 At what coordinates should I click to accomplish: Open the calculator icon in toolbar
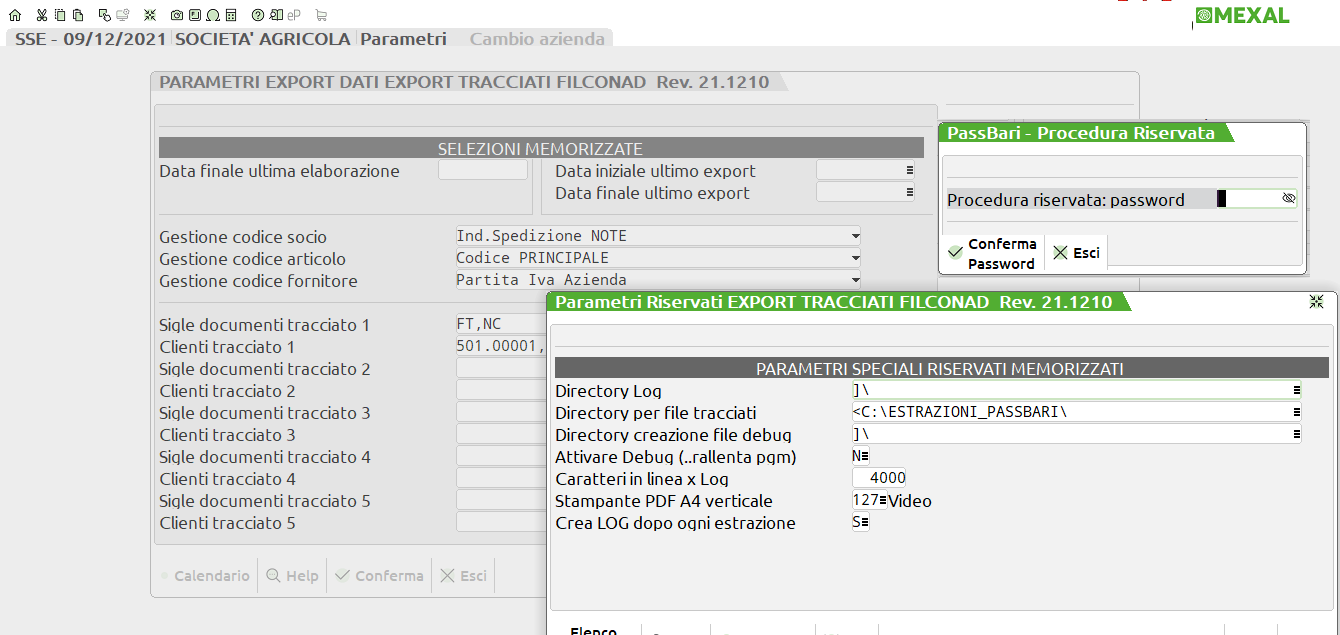pos(231,15)
